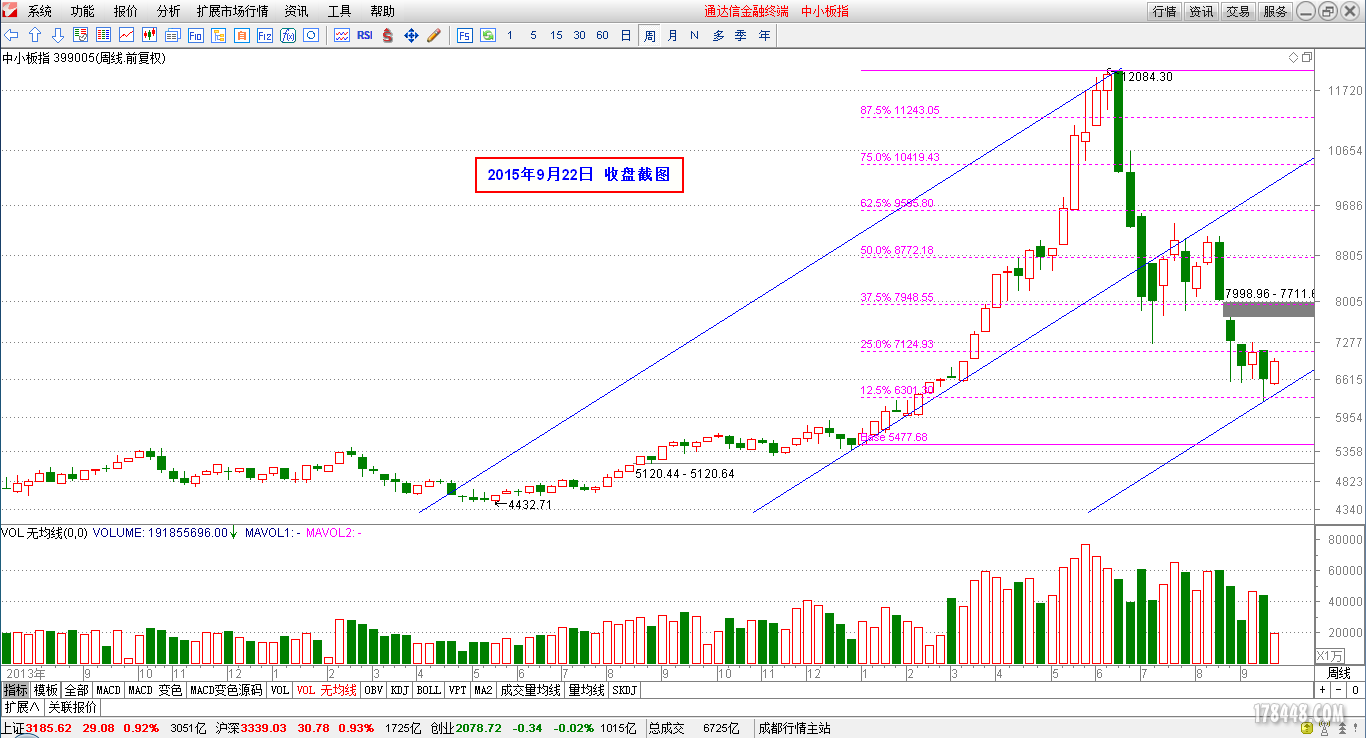Open the red time-sharing line chart icon
This screenshot has height=738, width=1366.
127,35
